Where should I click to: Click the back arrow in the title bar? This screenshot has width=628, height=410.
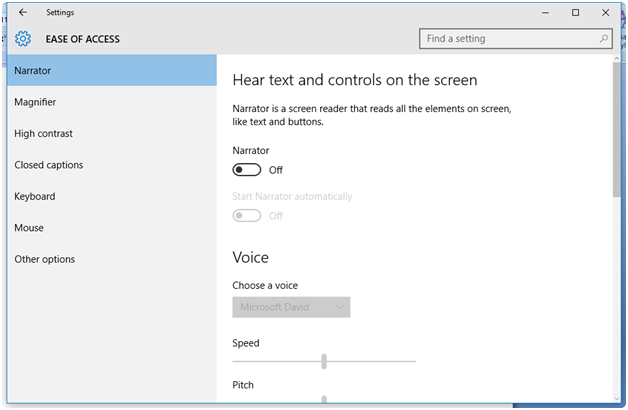[x=23, y=13]
